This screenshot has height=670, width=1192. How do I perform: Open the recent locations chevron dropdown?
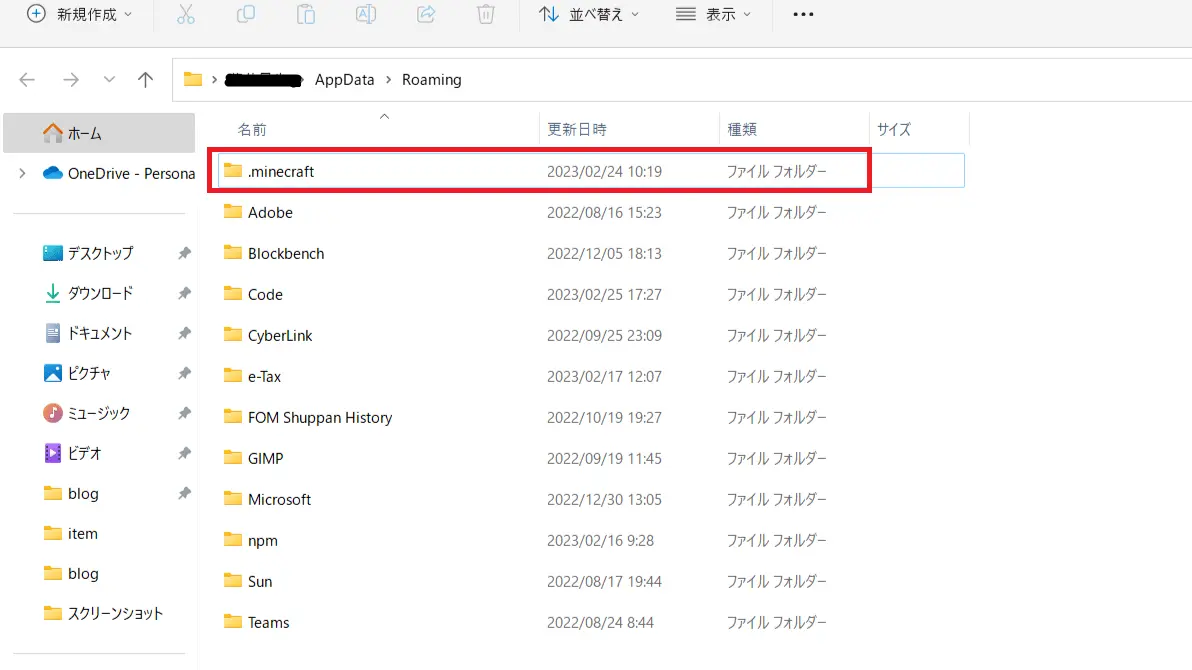109,80
